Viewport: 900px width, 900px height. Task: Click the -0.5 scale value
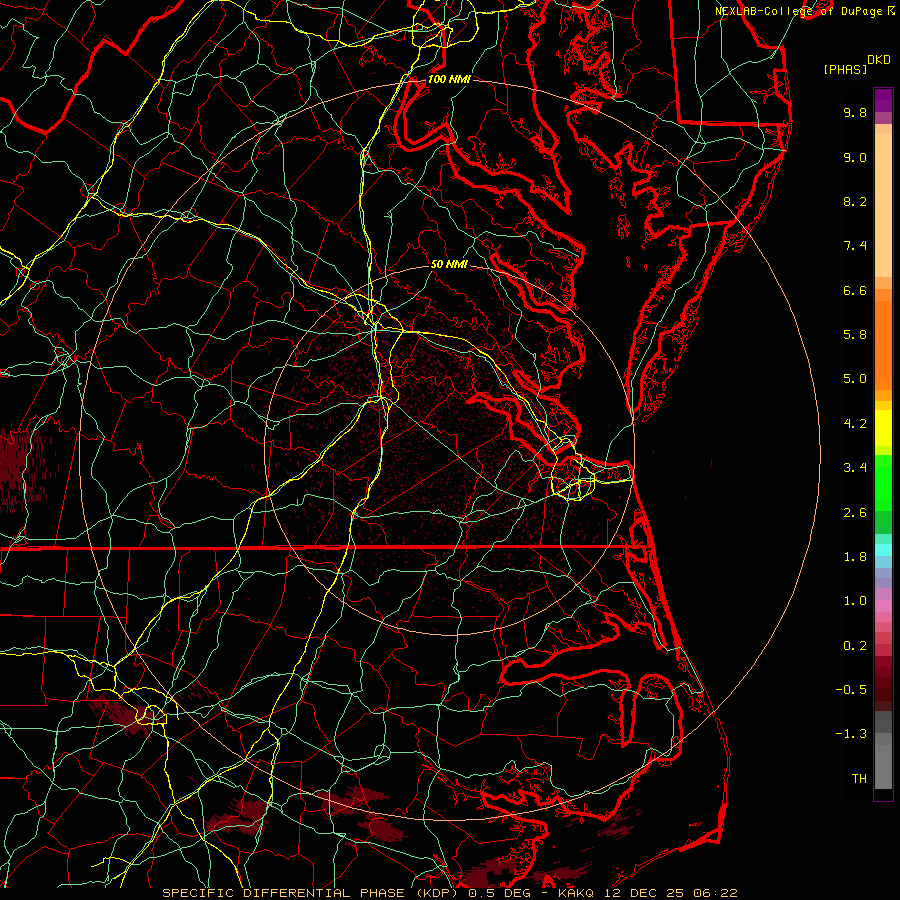(x=851, y=690)
